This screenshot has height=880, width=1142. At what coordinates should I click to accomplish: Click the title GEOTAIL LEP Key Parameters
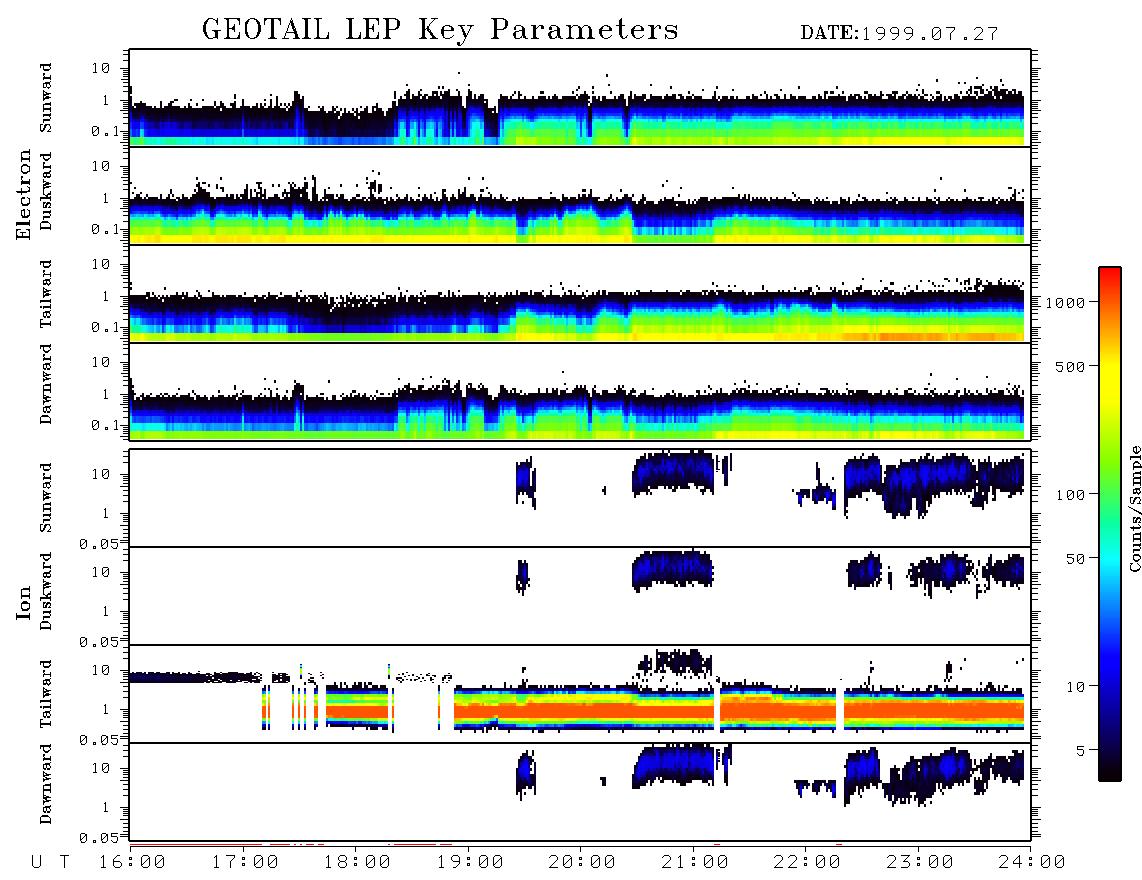440,30
